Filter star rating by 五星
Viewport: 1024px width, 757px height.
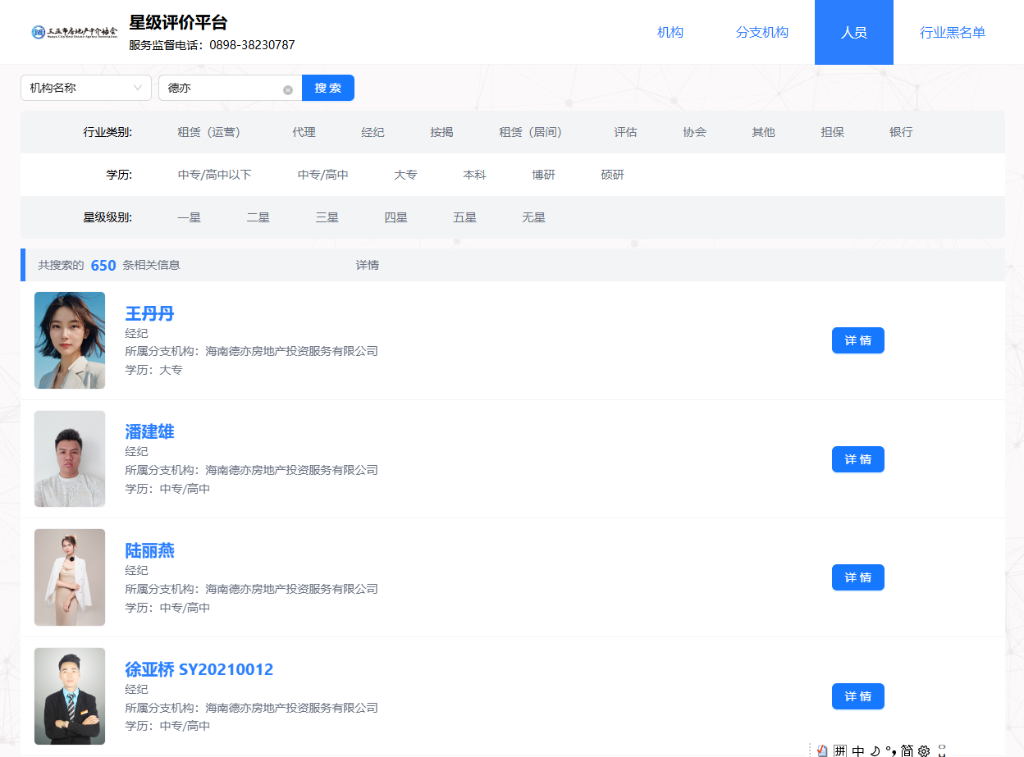click(464, 217)
